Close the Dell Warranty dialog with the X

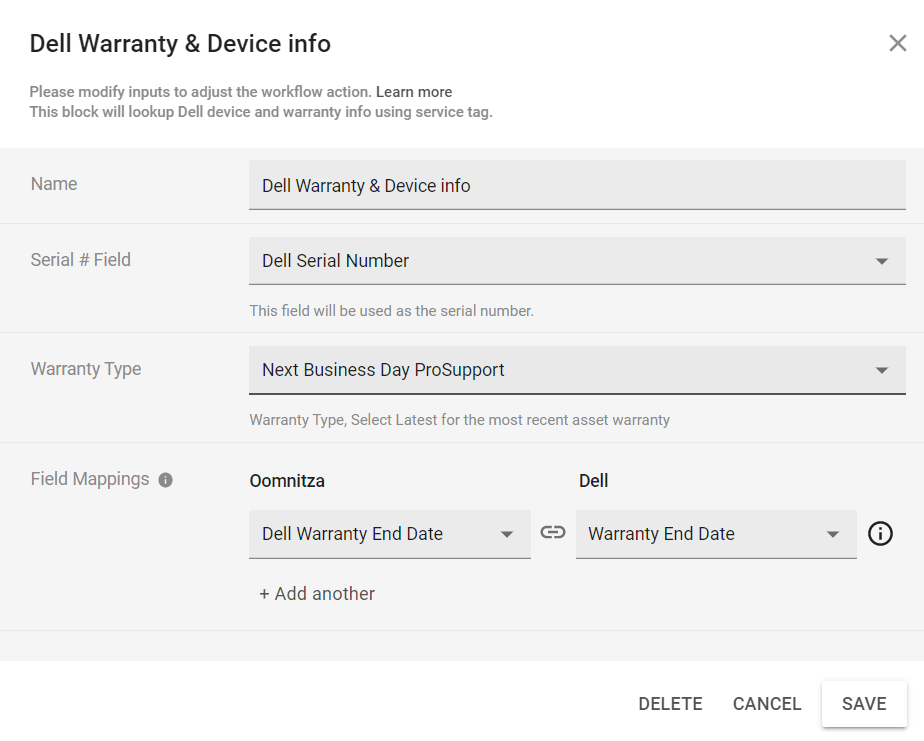coord(897,43)
